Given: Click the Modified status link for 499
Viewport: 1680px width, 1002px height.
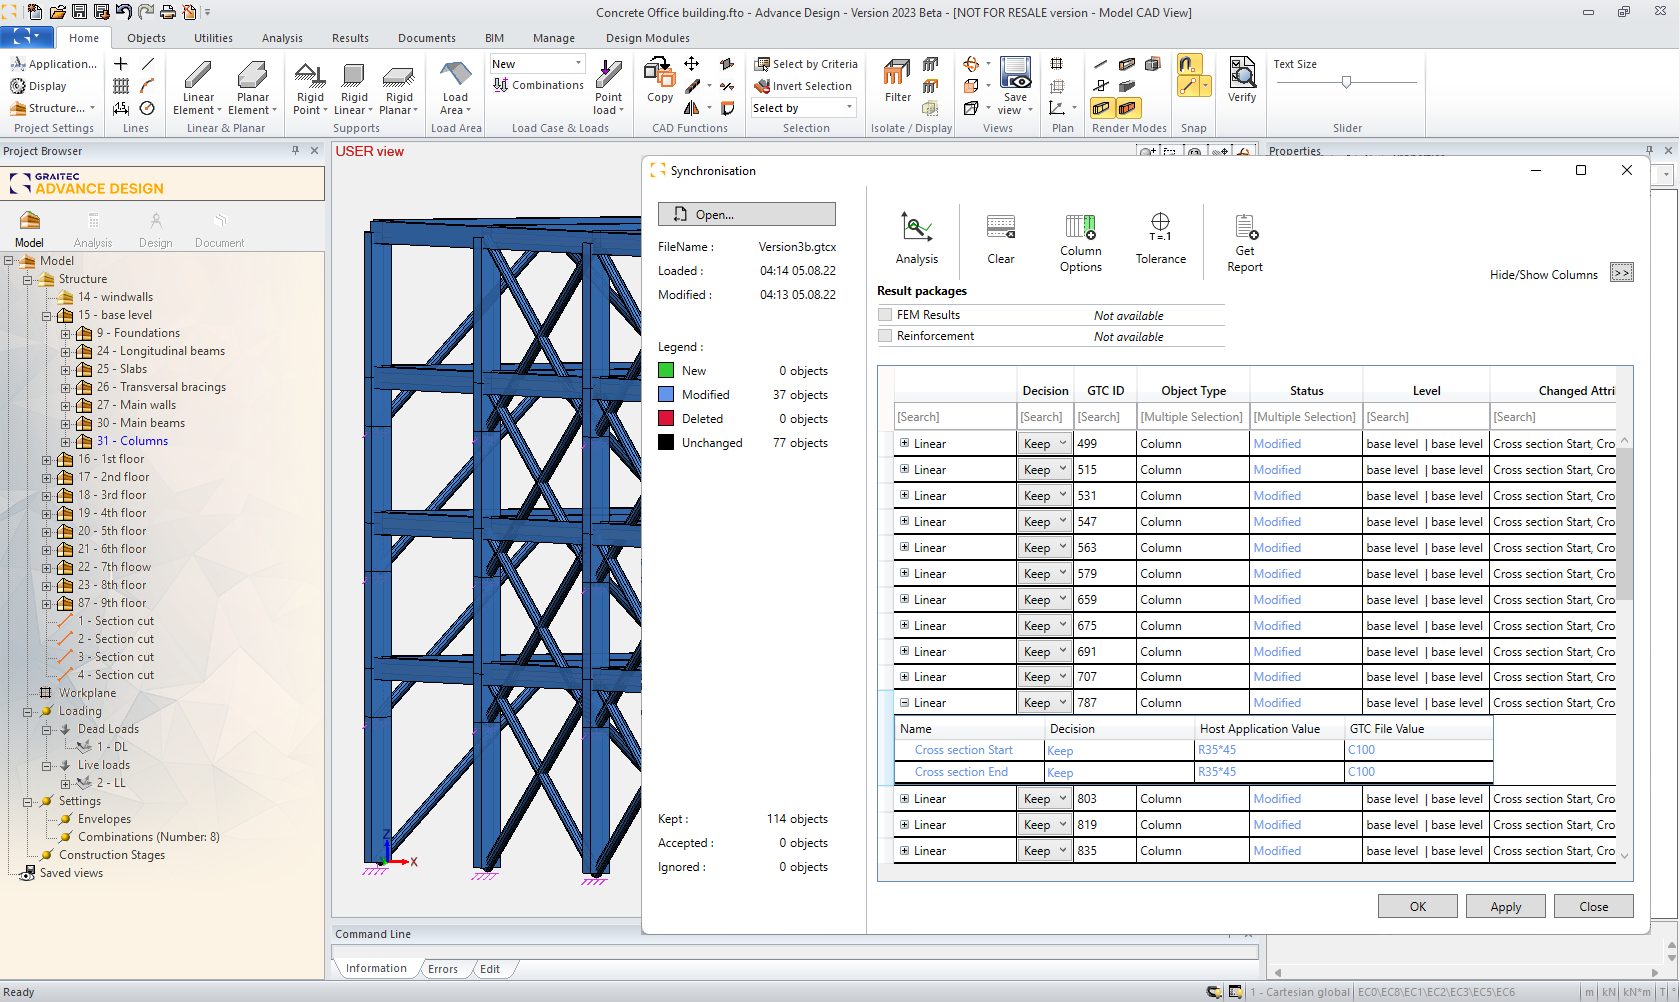Looking at the screenshot, I should pos(1277,444).
